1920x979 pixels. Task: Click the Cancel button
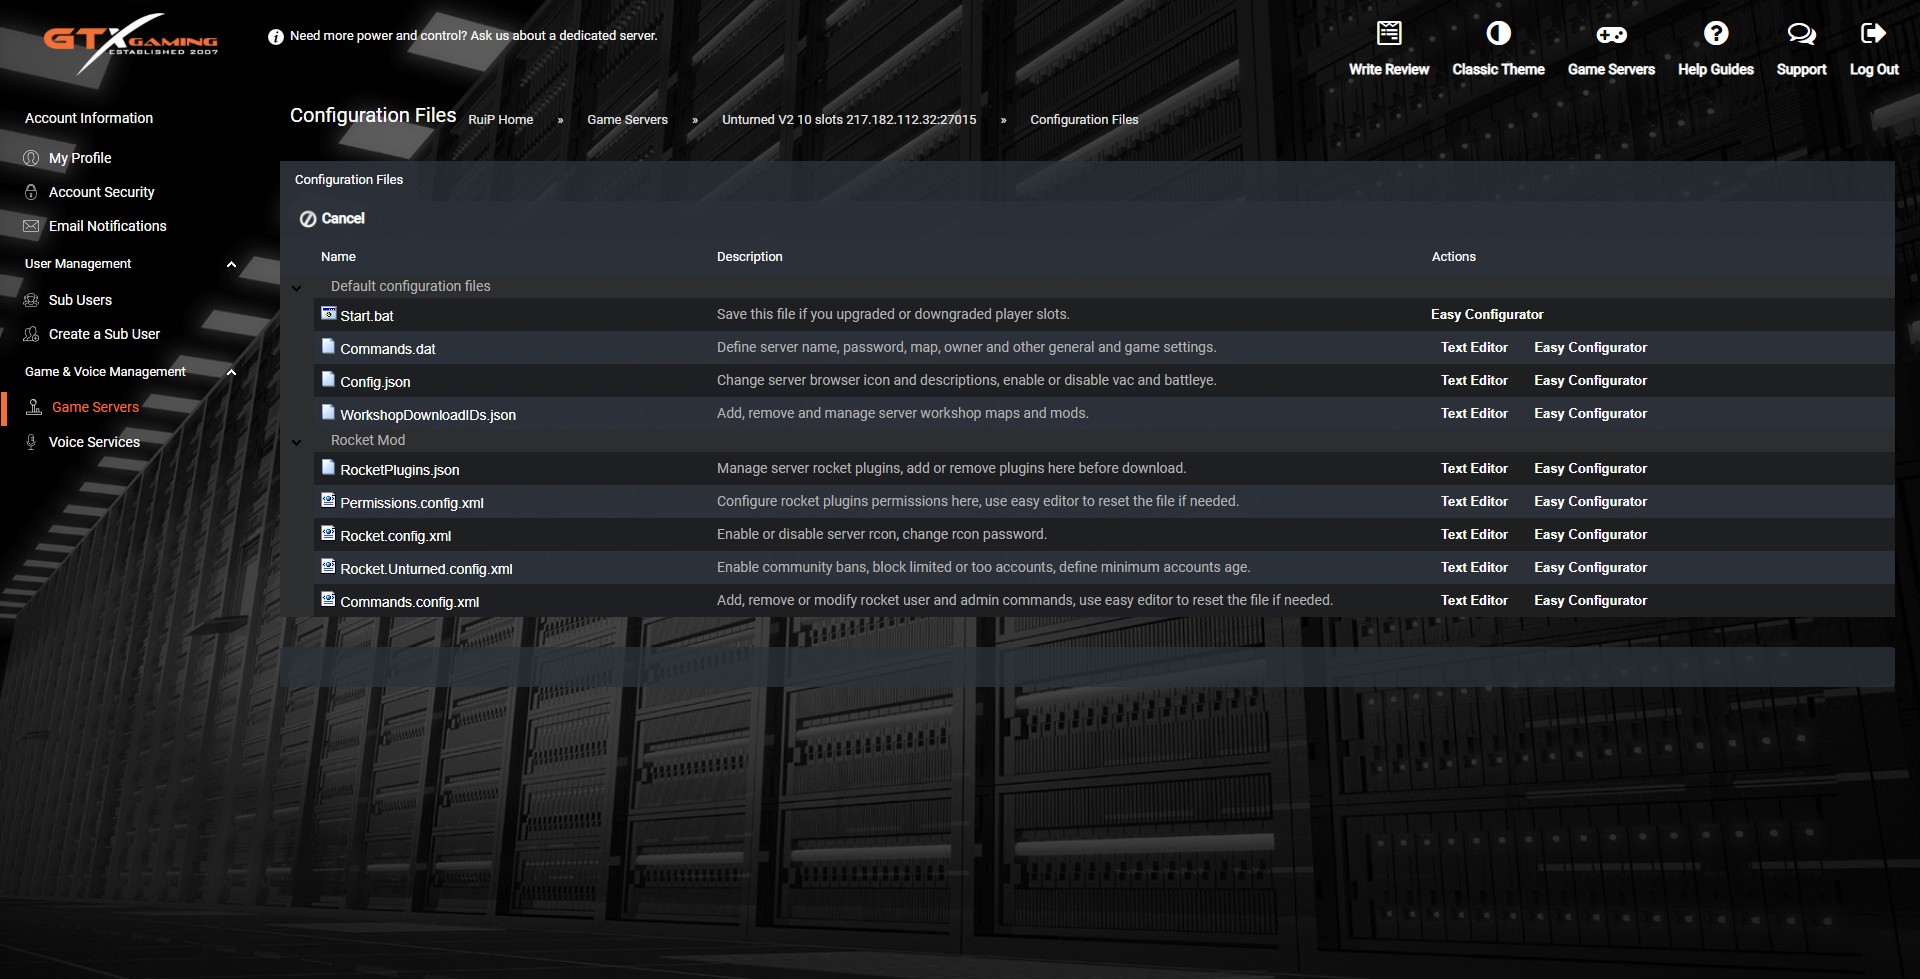point(333,219)
